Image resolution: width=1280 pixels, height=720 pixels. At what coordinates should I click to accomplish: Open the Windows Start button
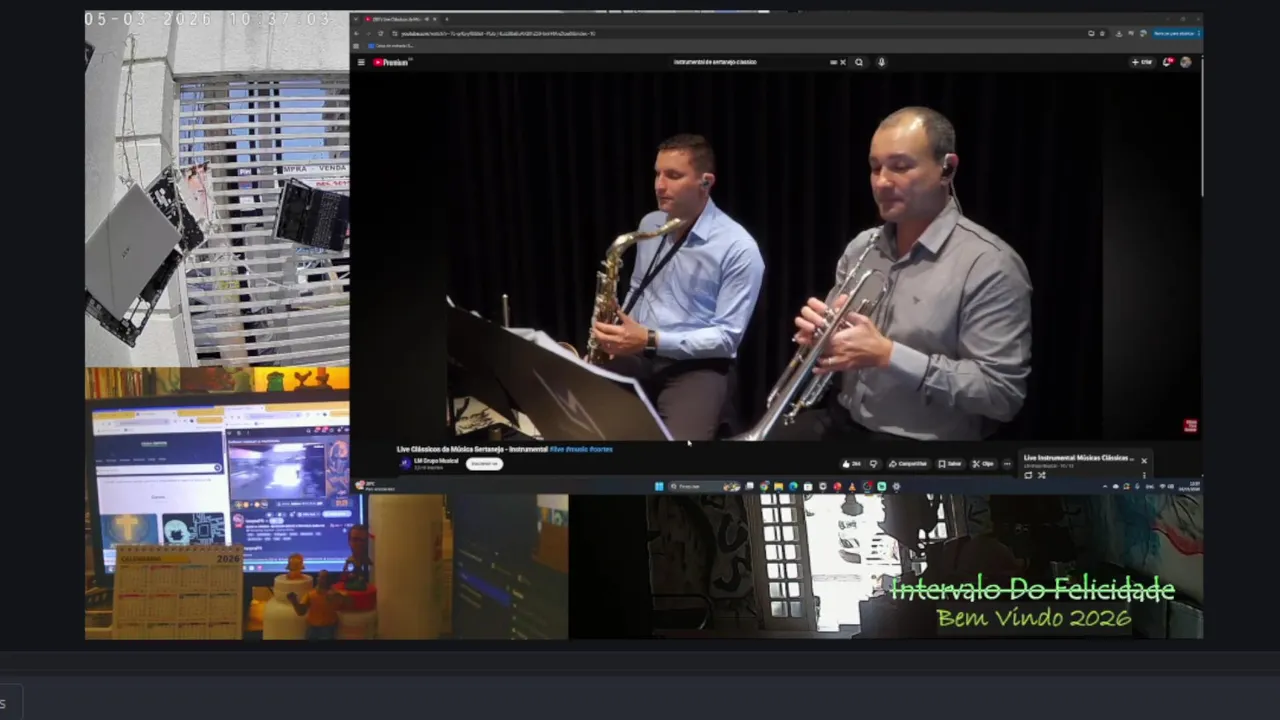[x=659, y=486]
